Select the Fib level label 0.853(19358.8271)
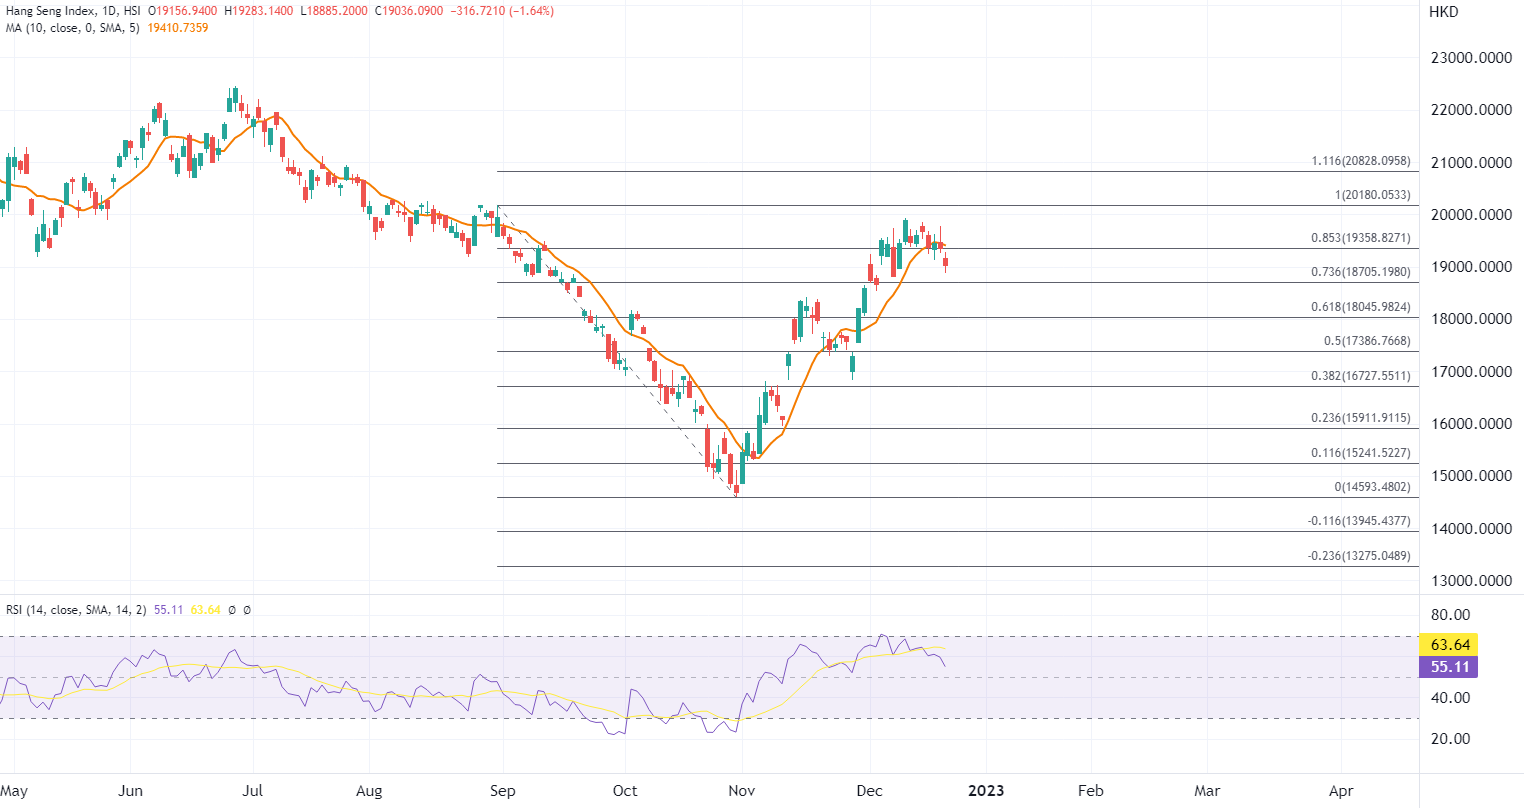Image resolution: width=1524 pixels, height=808 pixels. click(1361, 238)
